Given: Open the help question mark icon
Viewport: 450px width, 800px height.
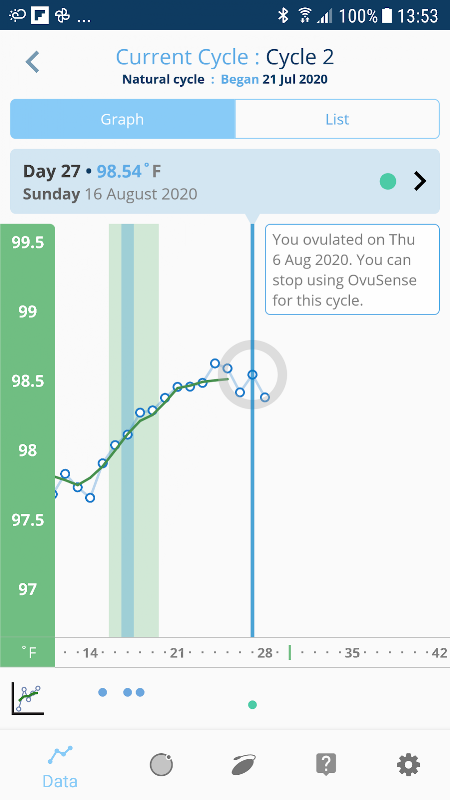Looking at the screenshot, I should click(326, 765).
